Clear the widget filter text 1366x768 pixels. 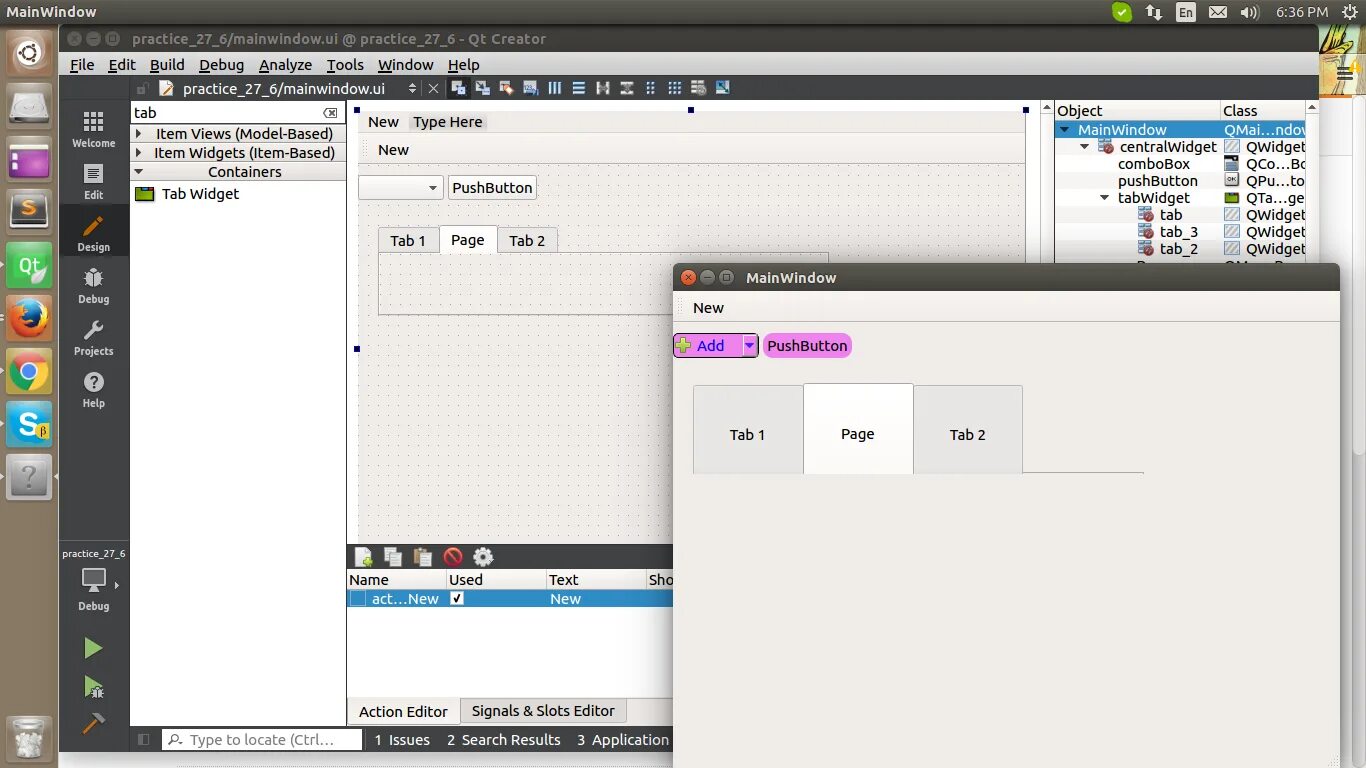(331, 113)
